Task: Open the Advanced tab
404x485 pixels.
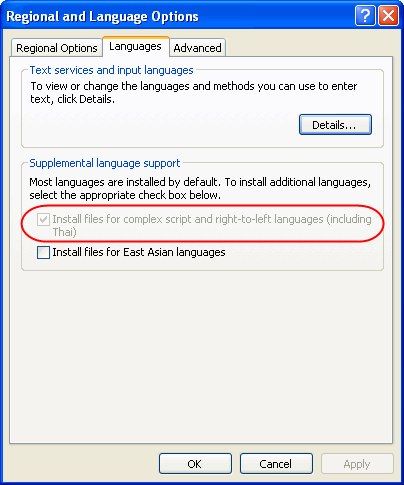Action: click(x=197, y=48)
